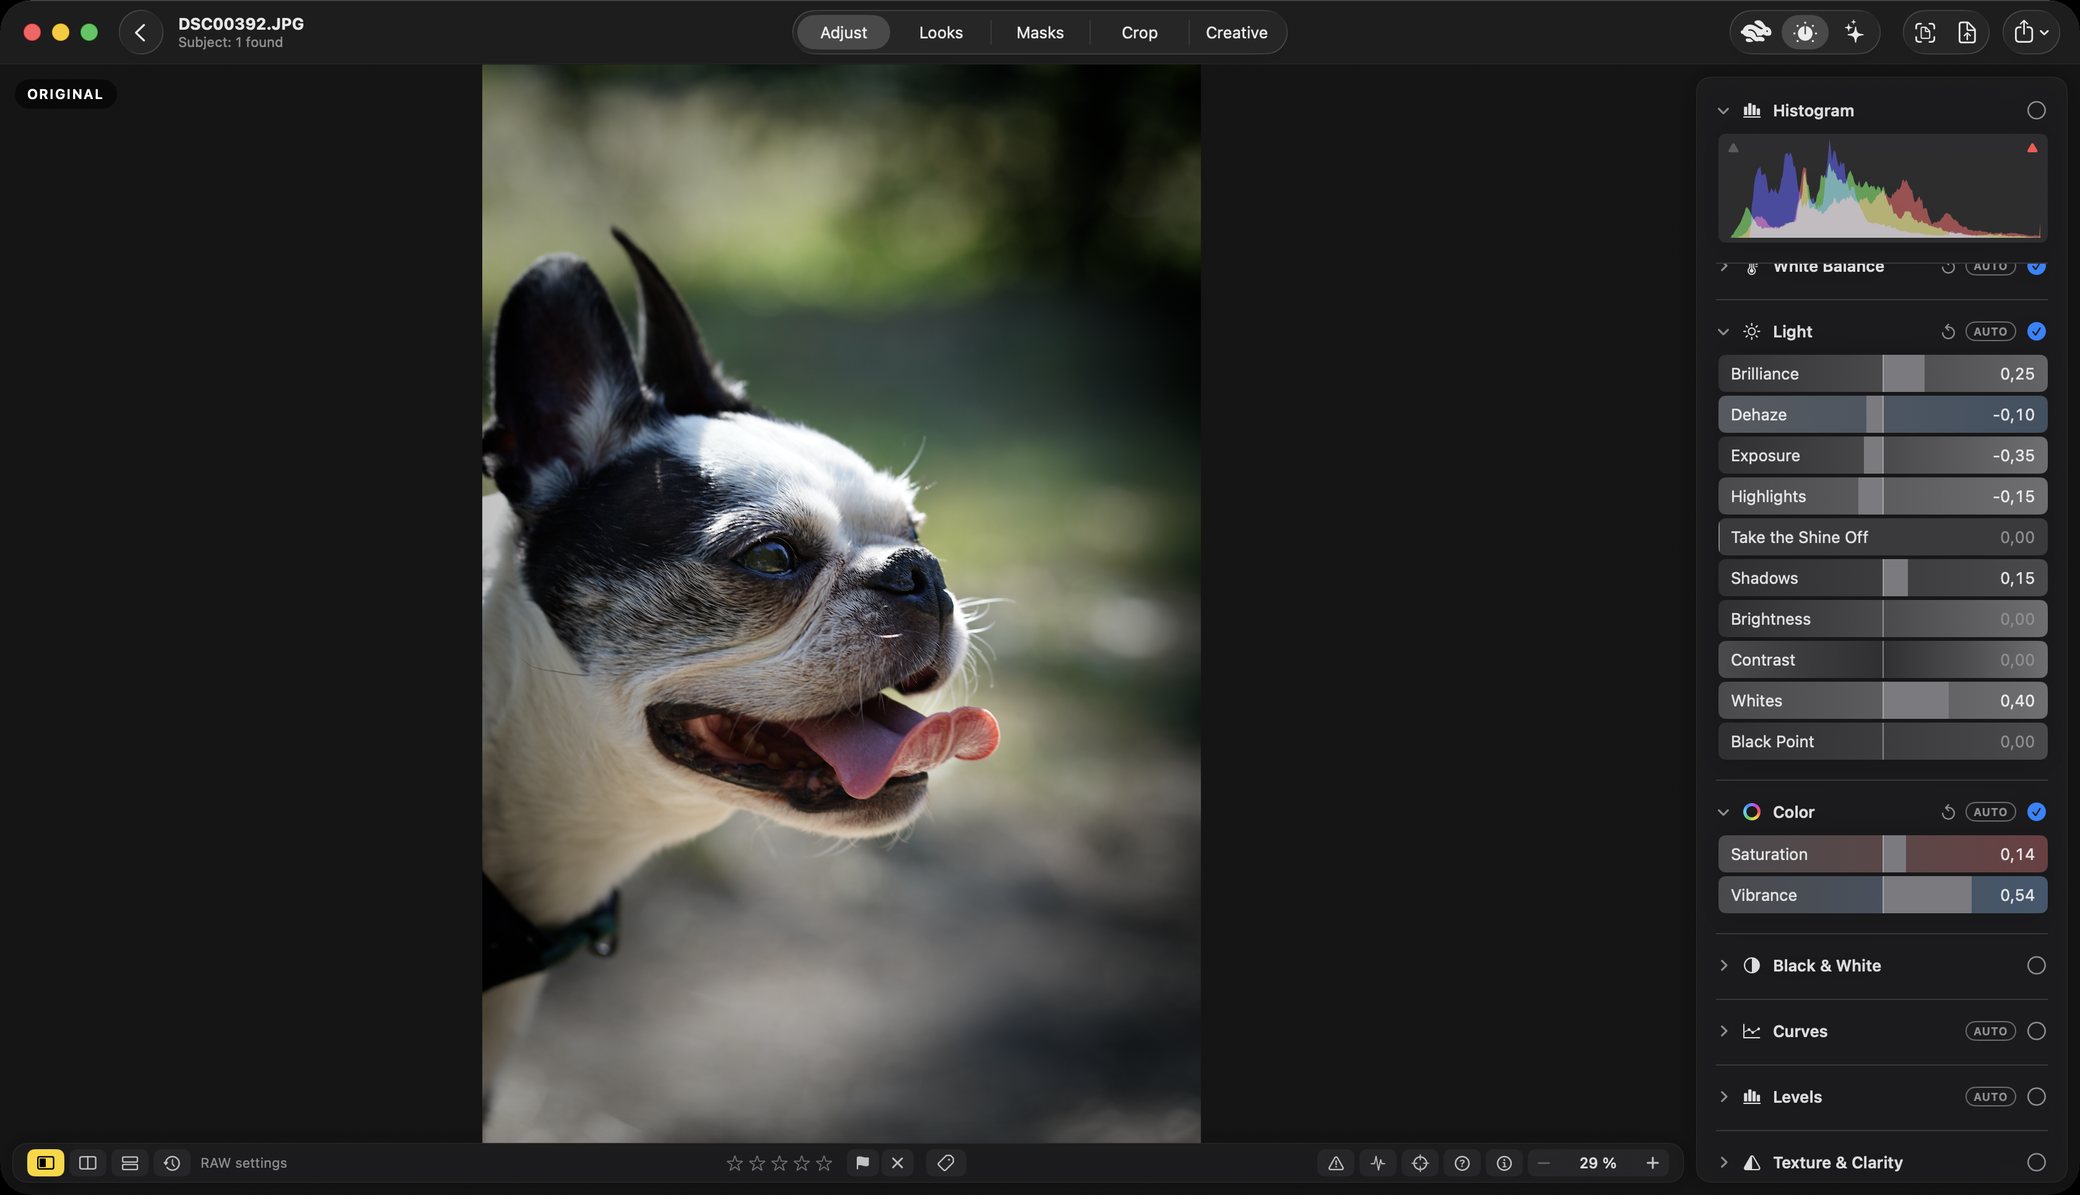The width and height of the screenshot is (2080, 1195).
Task: Click the clipping warning triangle icon
Action: 1336,1163
